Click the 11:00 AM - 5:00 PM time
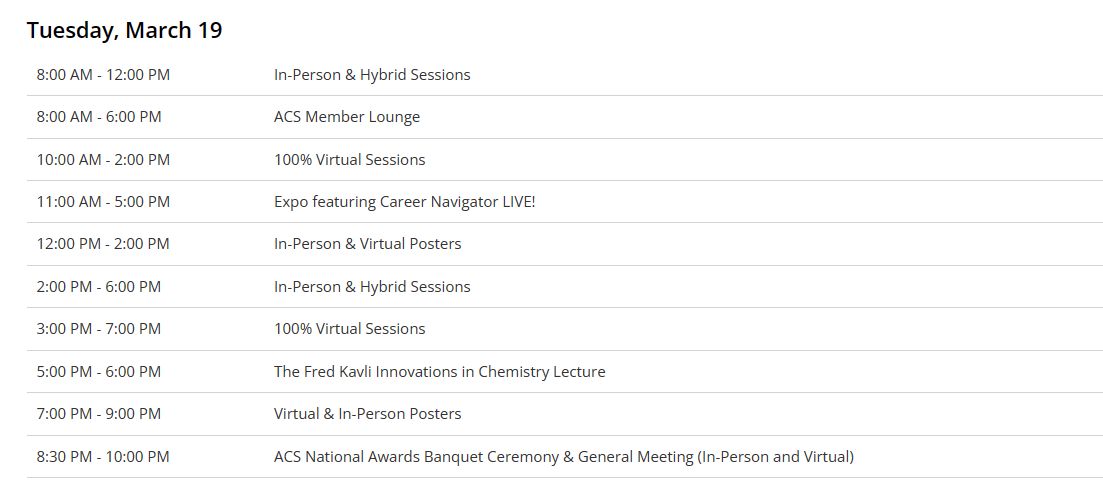The height and width of the screenshot is (504, 1103). [x=103, y=202]
